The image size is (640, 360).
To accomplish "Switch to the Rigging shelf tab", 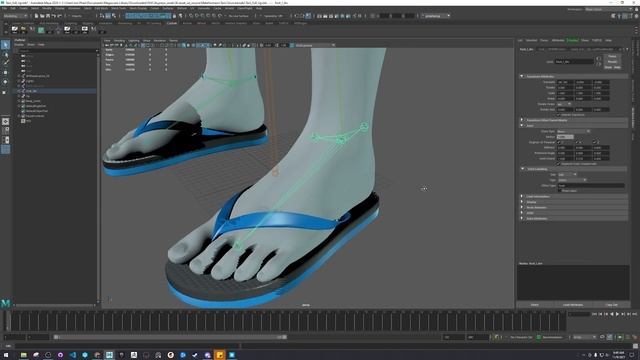I will (x=88, y=23).
